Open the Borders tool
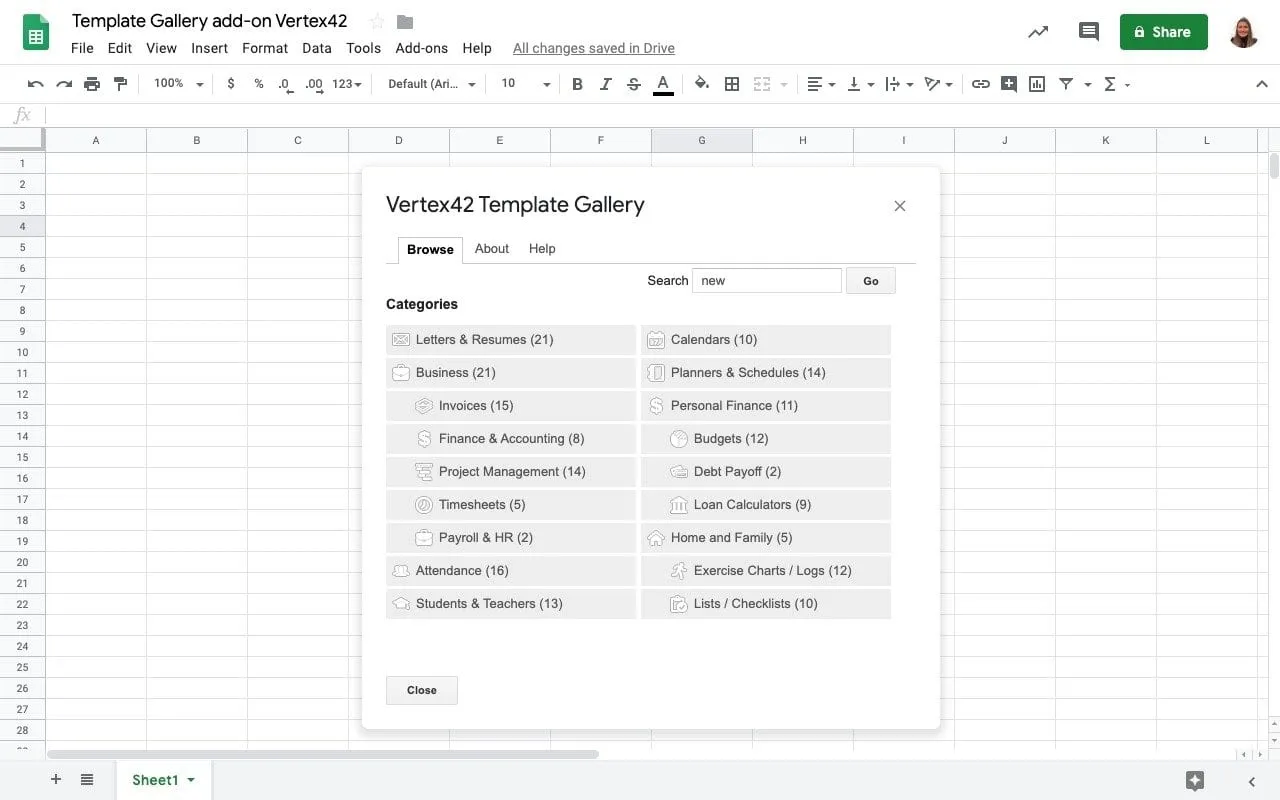The image size is (1280, 800). click(x=732, y=84)
